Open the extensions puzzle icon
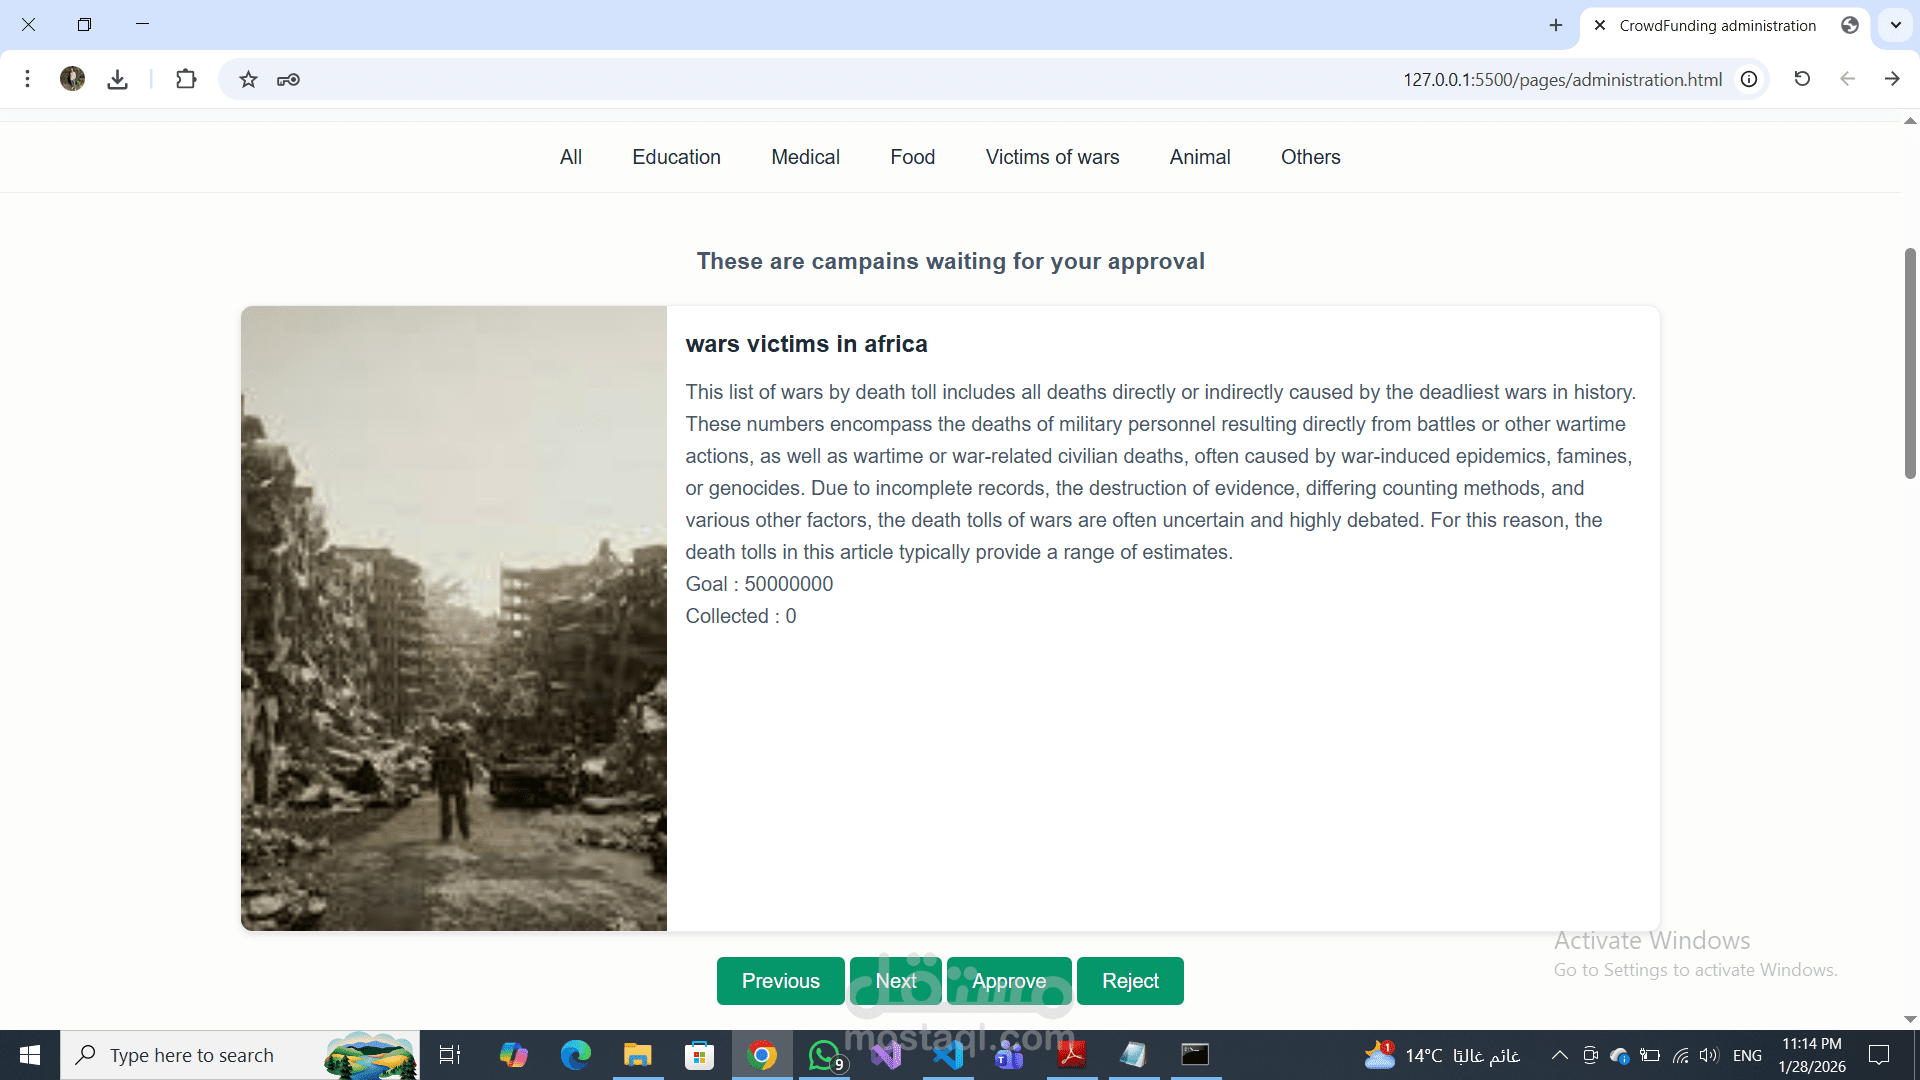The image size is (1920, 1080). [x=186, y=80]
